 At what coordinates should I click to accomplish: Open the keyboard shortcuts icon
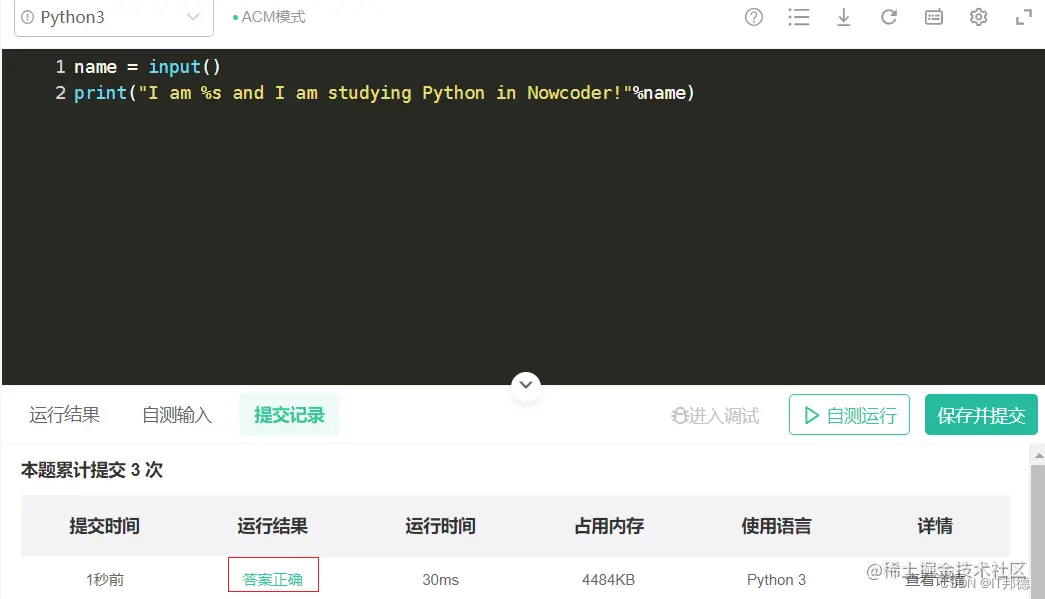coord(934,17)
